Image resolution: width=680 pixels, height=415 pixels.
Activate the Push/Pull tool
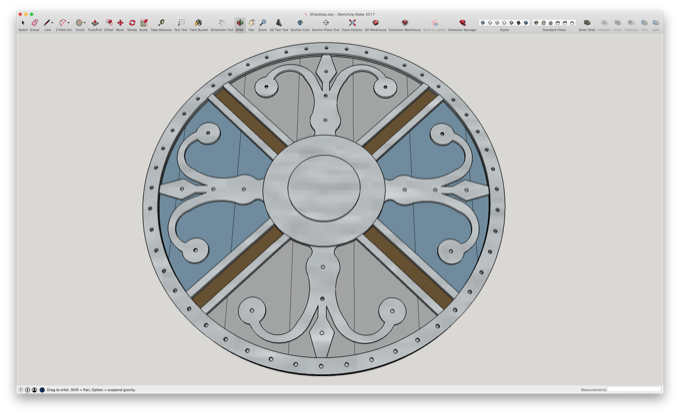point(95,23)
